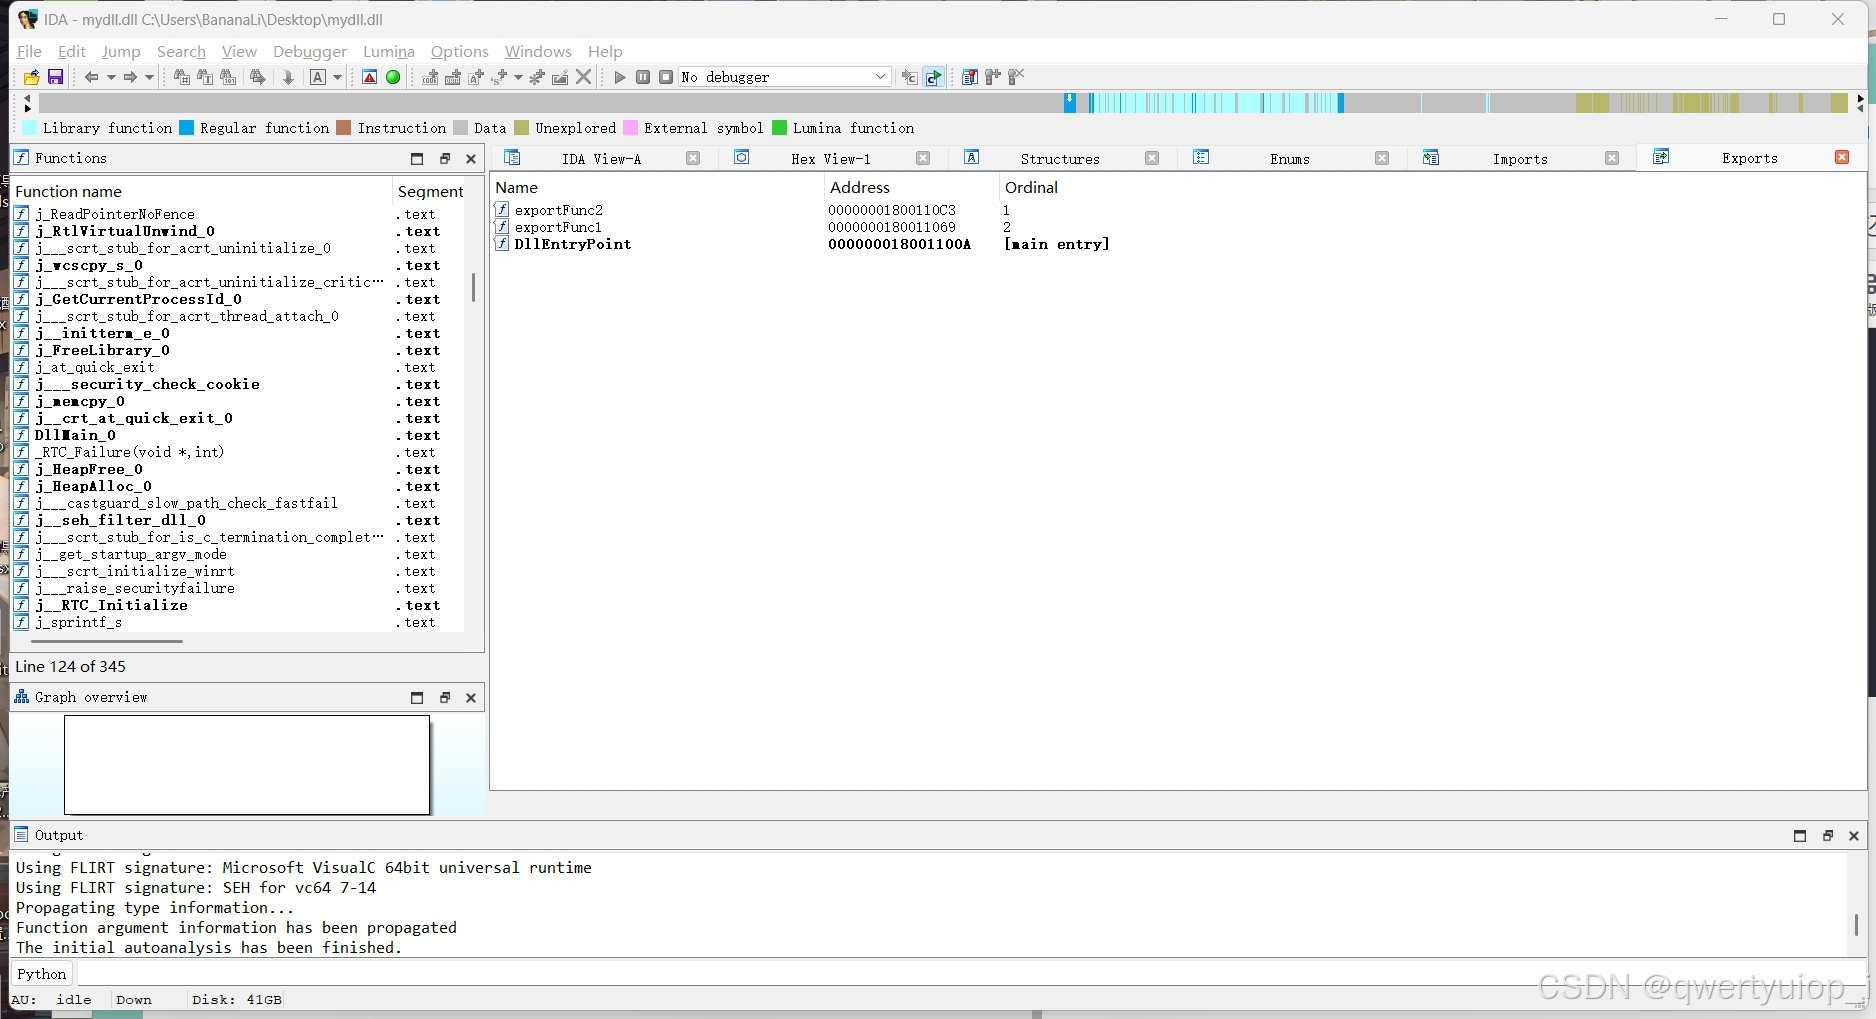Open the File menu
Screen dimensions: 1876x1019
(30, 51)
